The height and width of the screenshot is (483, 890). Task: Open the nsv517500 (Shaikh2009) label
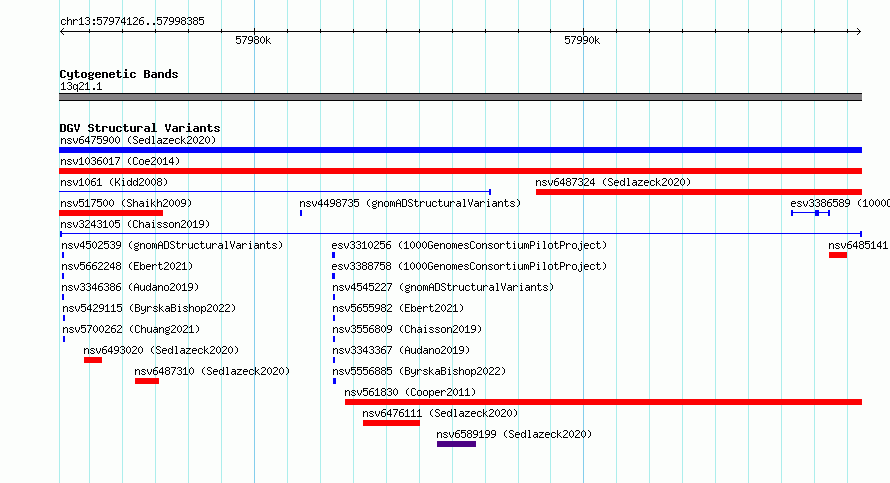click(x=126, y=203)
